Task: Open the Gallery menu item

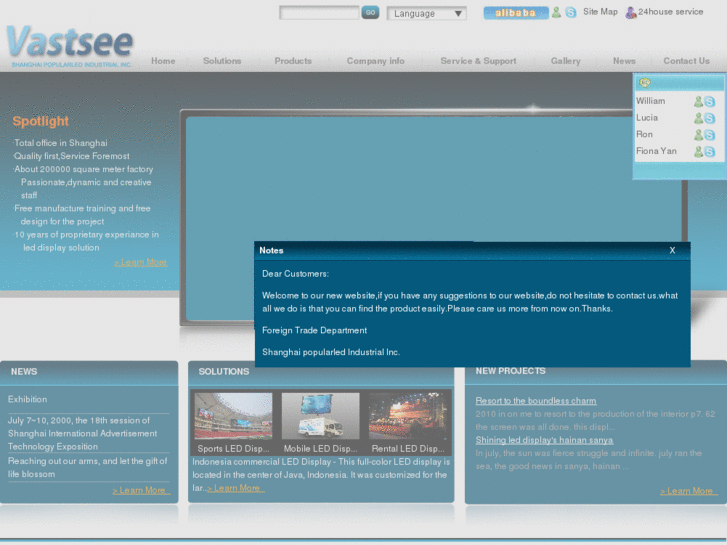Action: [566, 61]
